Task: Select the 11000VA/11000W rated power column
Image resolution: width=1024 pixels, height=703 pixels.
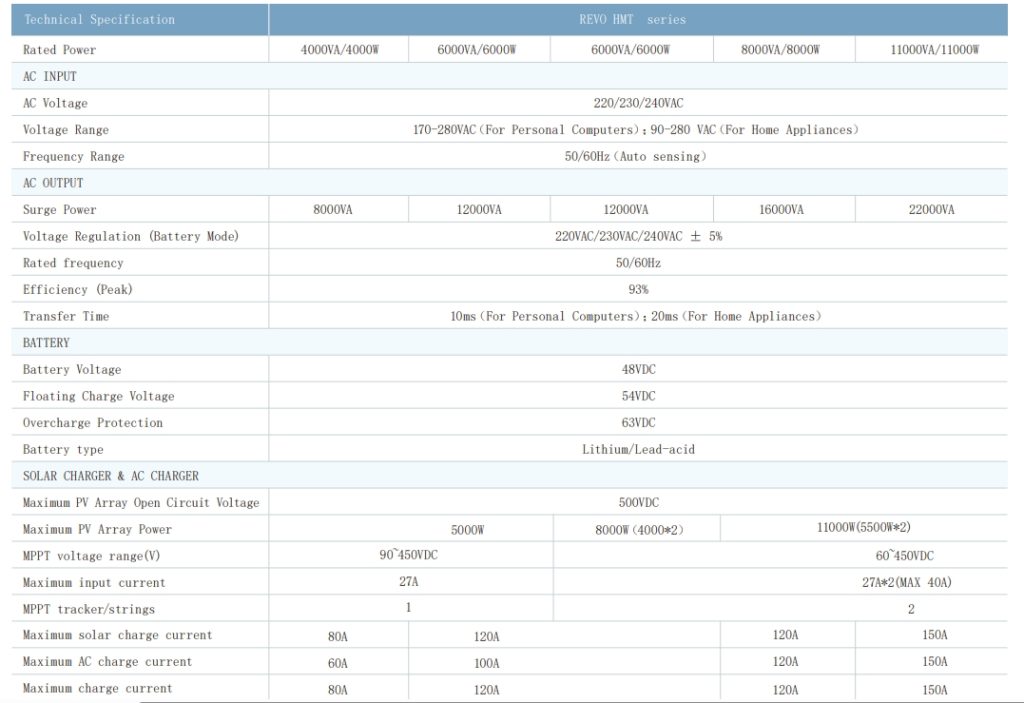Action: pos(934,50)
